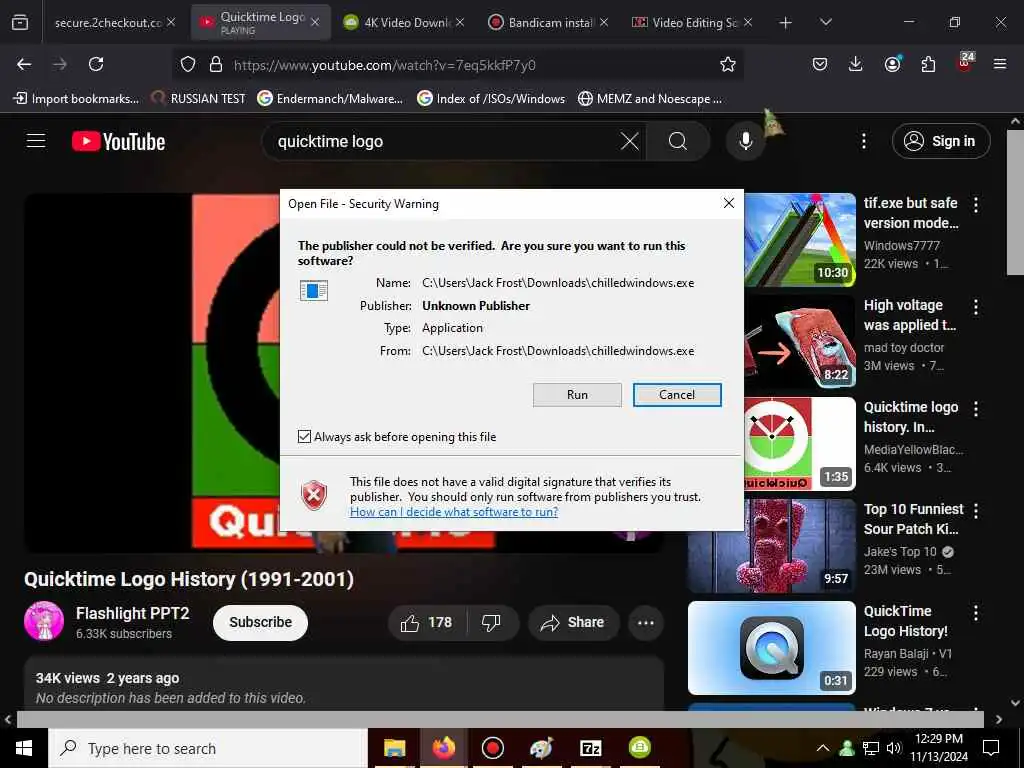Dislike the video with thumbs down
The width and height of the screenshot is (1024, 768).
point(491,622)
